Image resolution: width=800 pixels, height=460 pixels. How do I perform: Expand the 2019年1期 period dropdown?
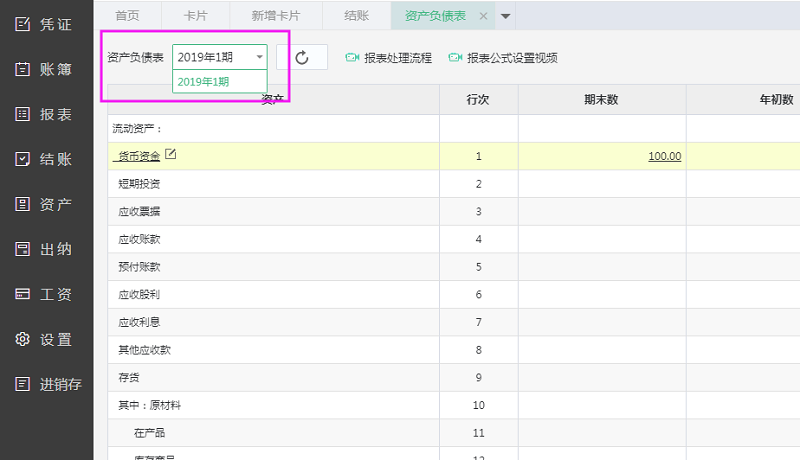tap(259, 58)
